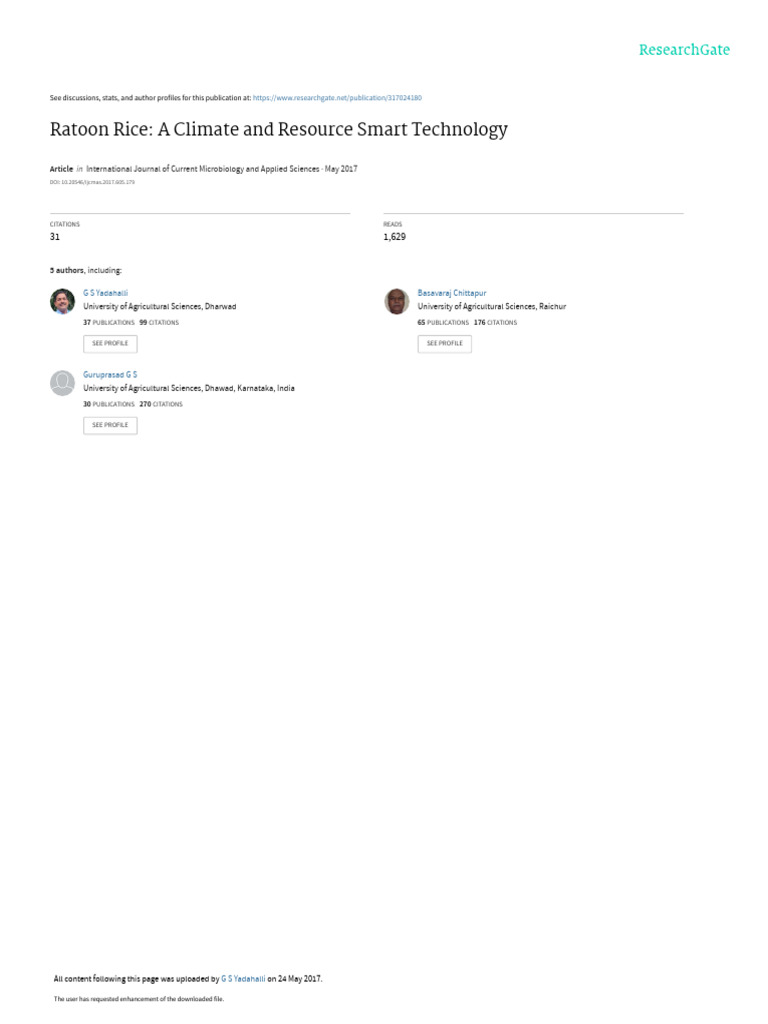
Task: Click See Profile button under G S Yadahalli
Action: pyautogui.click(x=110, y=344)
